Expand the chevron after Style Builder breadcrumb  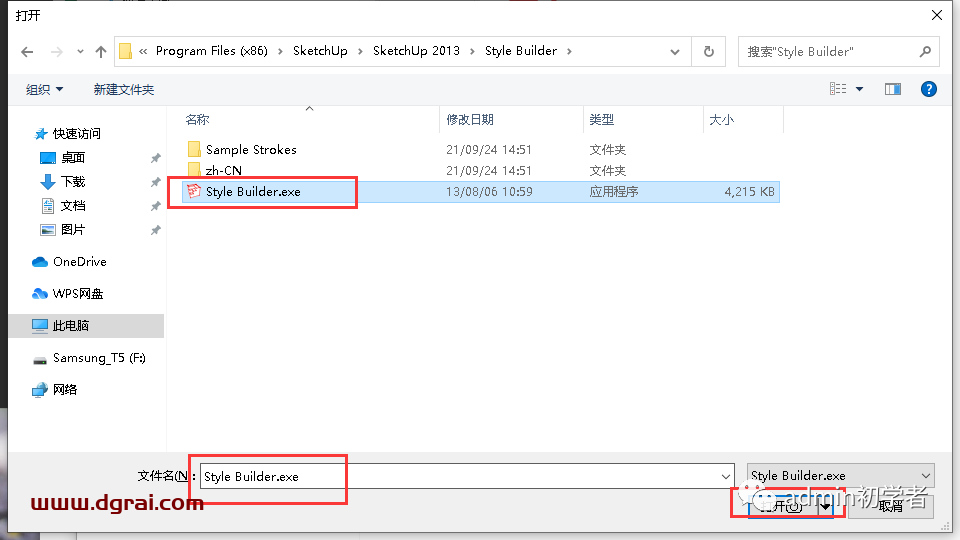click(569, 51)
